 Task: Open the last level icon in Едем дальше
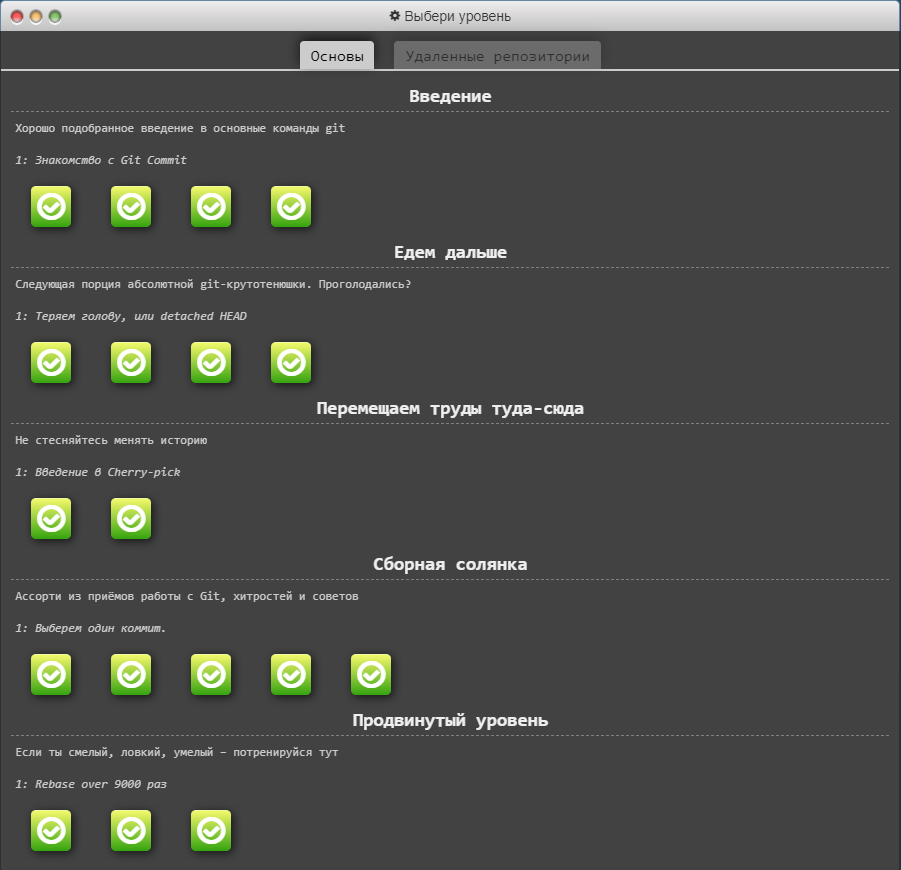(x=291, y=363)
